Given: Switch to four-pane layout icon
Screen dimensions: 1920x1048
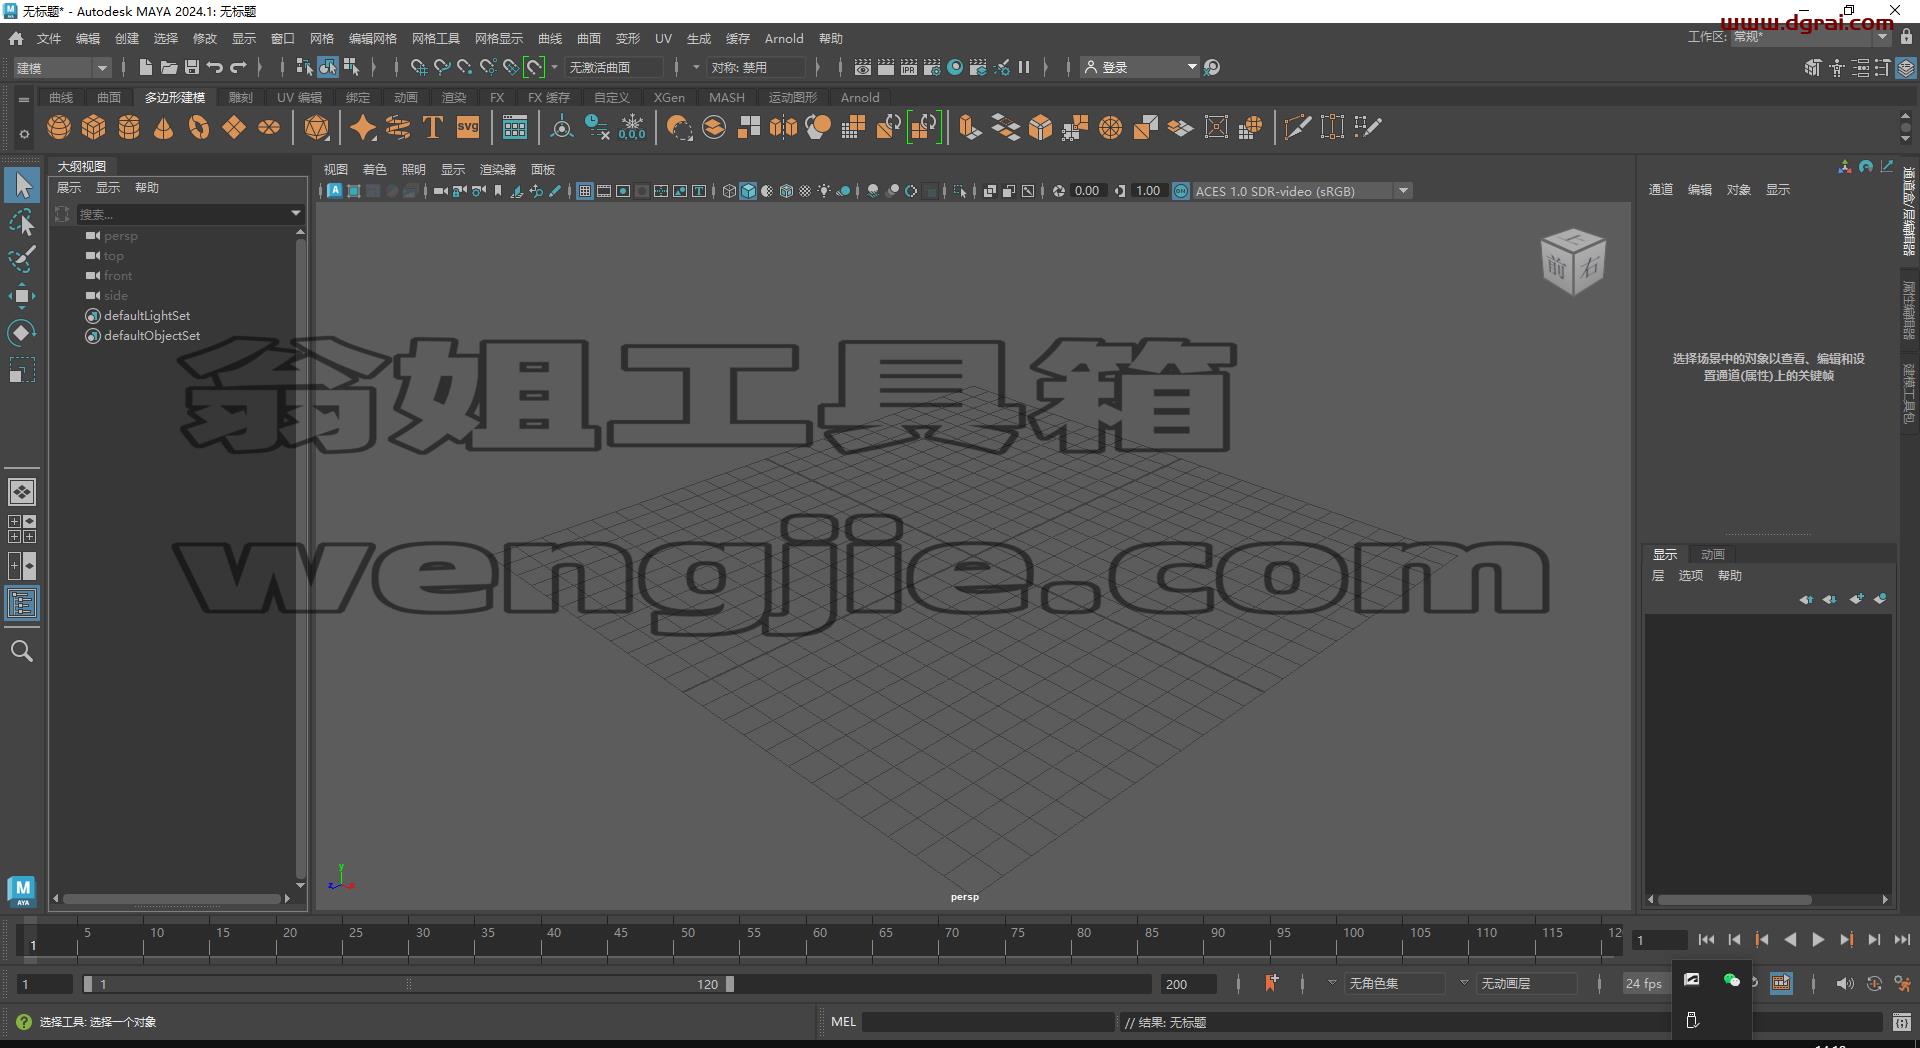Looking at the screenshot, I should (22, 529).
